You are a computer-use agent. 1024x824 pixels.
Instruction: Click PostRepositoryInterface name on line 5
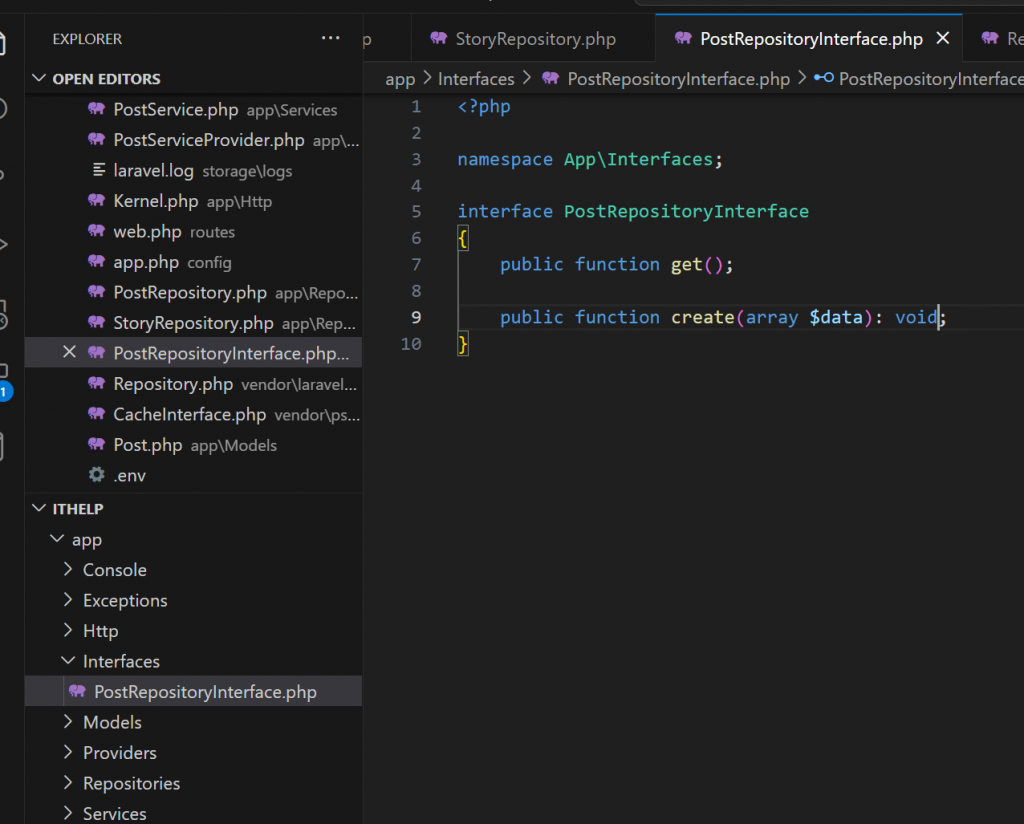[x=686, y=212]
